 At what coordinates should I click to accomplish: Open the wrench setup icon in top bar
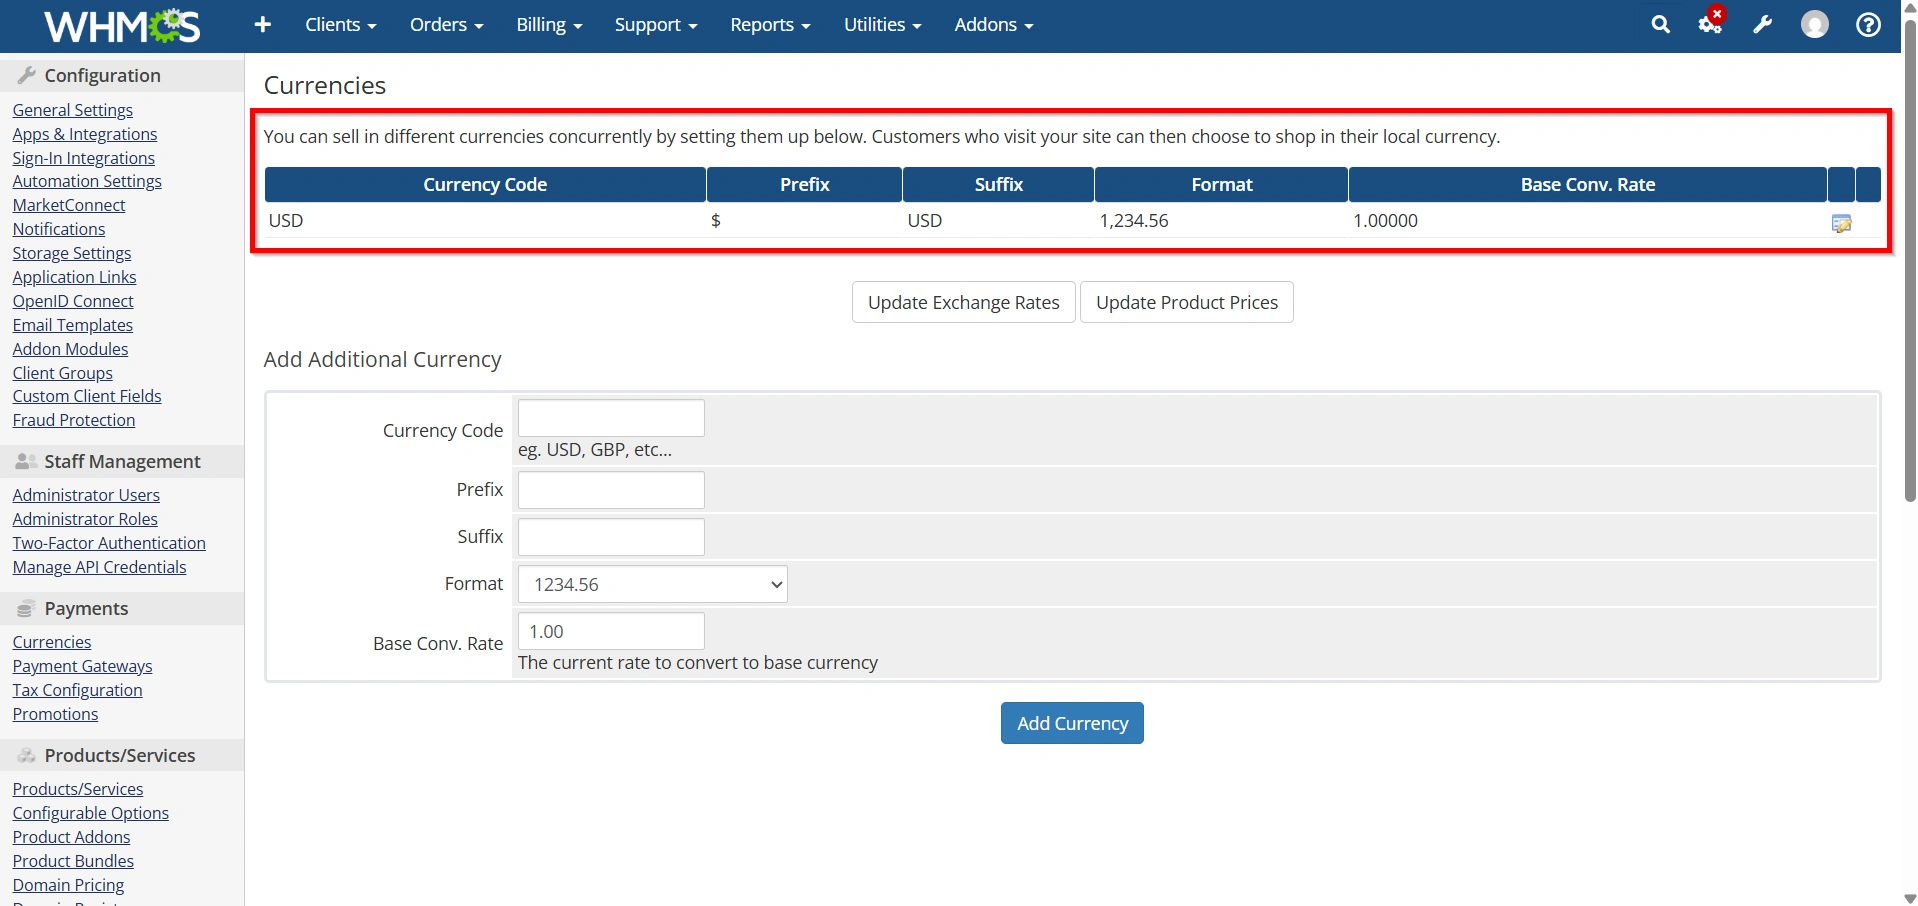1762,24
